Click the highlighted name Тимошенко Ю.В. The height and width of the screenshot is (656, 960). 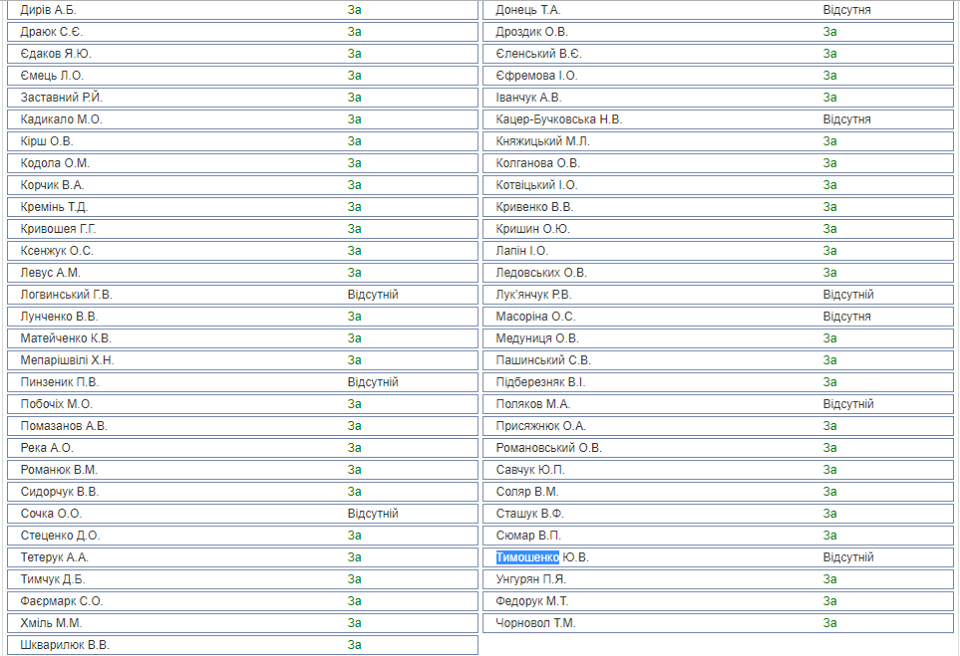coord(544,557)
